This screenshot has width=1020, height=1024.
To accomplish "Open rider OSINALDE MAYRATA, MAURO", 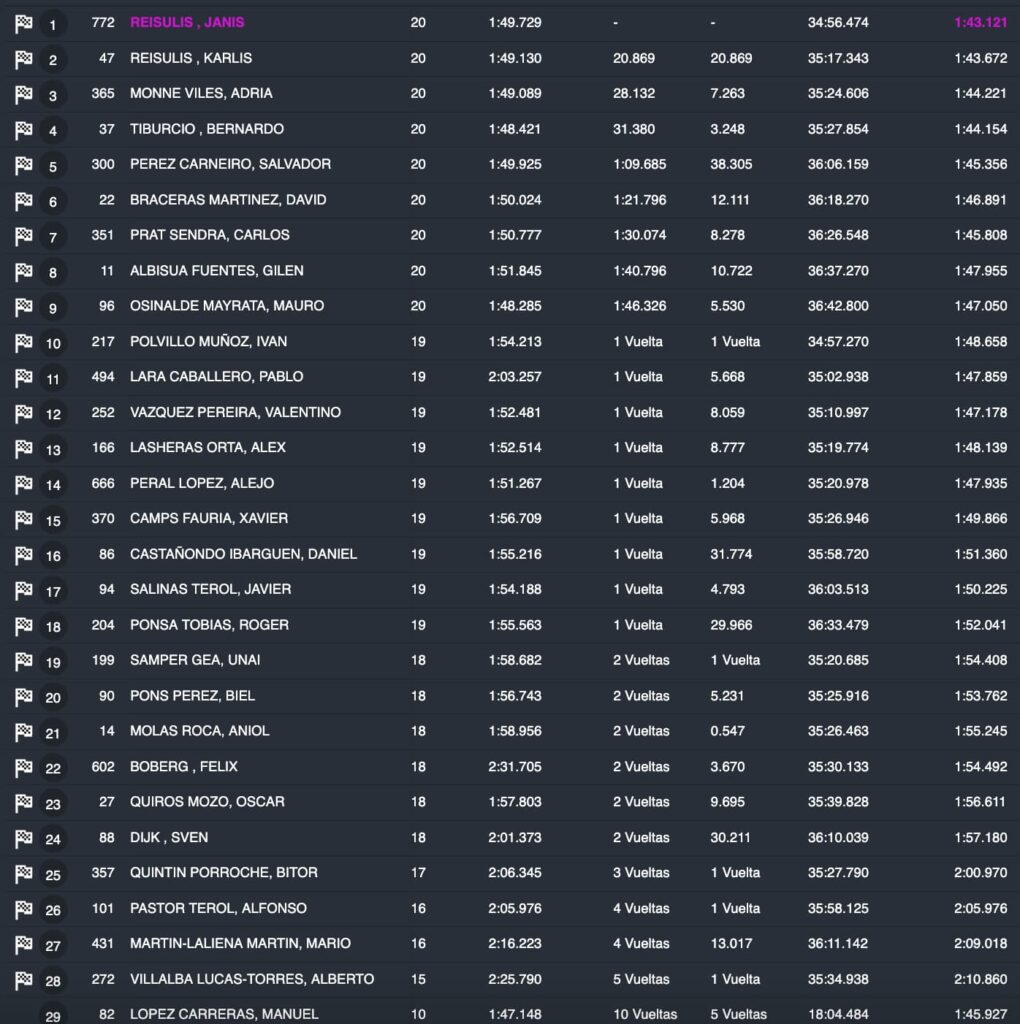I will [x=227, y=306].
